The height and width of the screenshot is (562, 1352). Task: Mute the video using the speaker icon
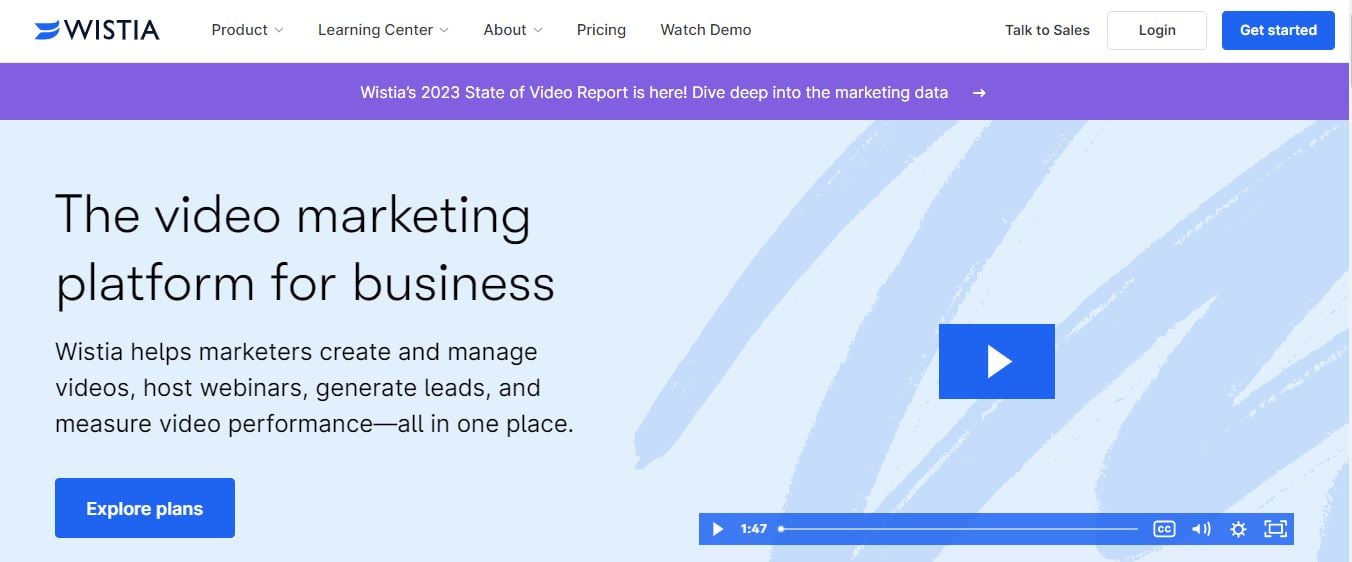pyautogui.click(x=1201, y=529)
